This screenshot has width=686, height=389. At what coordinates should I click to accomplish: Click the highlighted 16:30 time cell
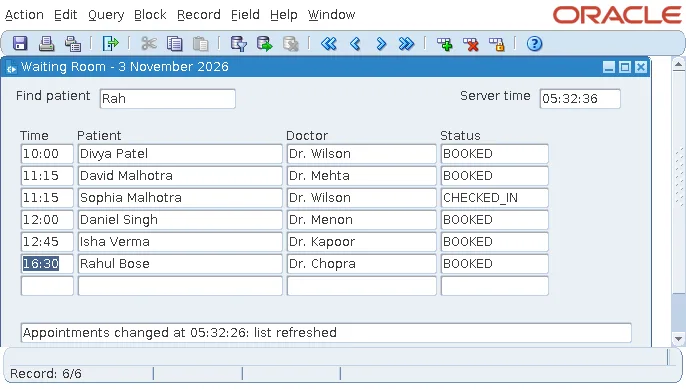tap(47, 264)
